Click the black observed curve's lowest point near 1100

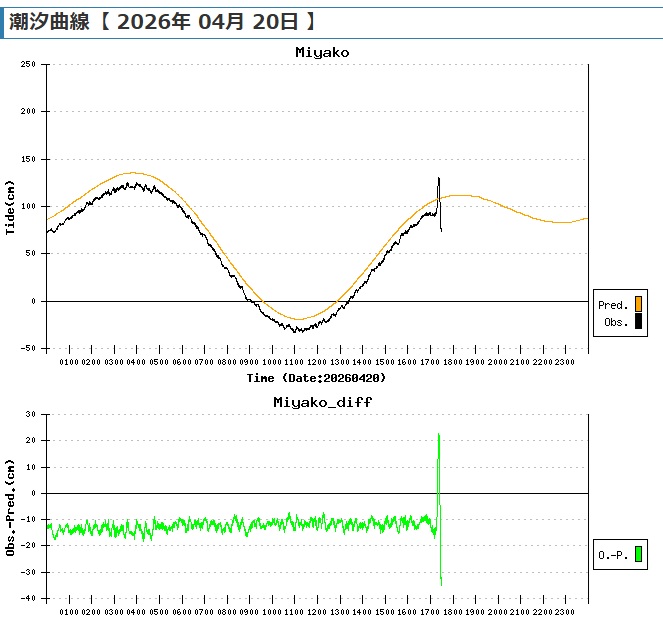[296, 330]
